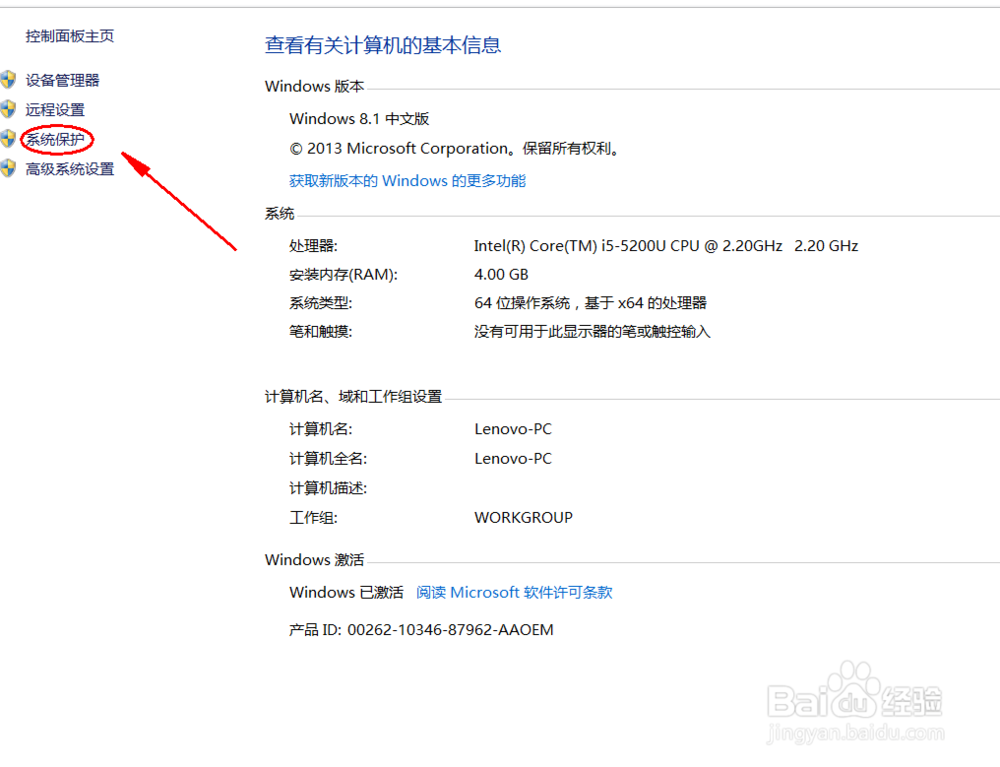Screen dimensions: 1000x767
Task: Click the shield icon beside 远程设置
Action: (10, 109)
